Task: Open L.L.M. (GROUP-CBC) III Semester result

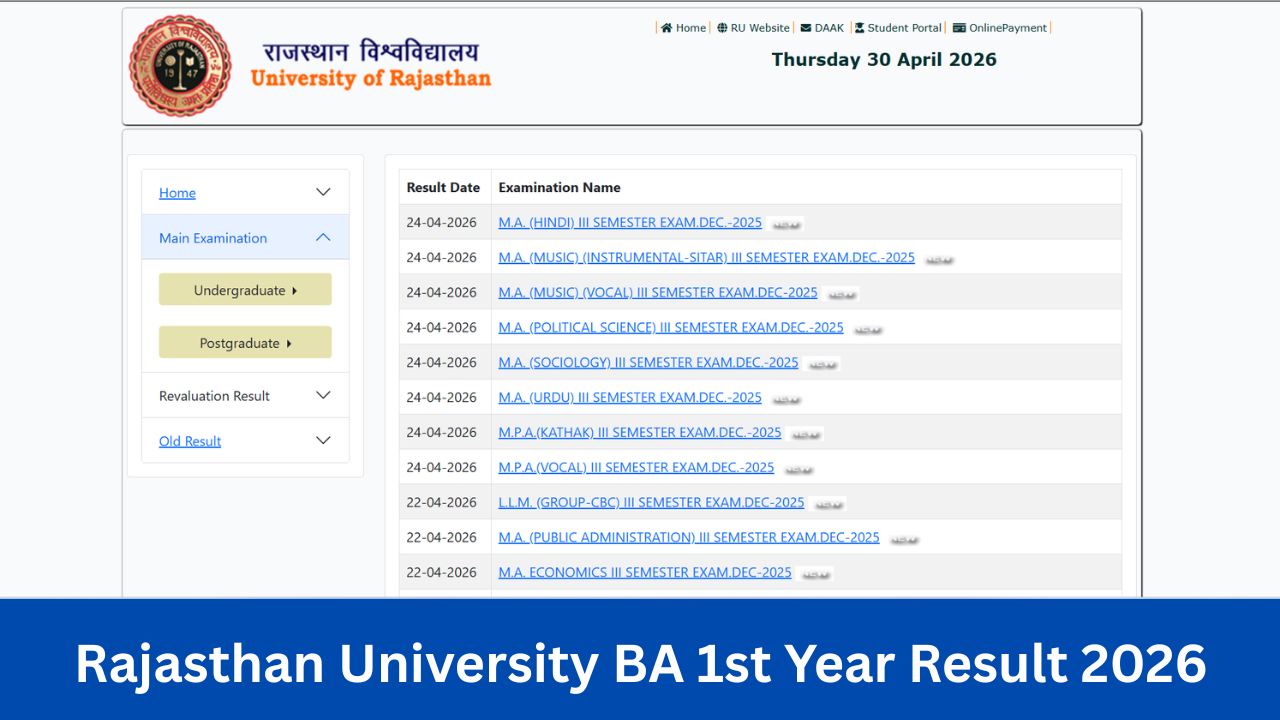Action: pyautogui.click(x=652, y=502)
